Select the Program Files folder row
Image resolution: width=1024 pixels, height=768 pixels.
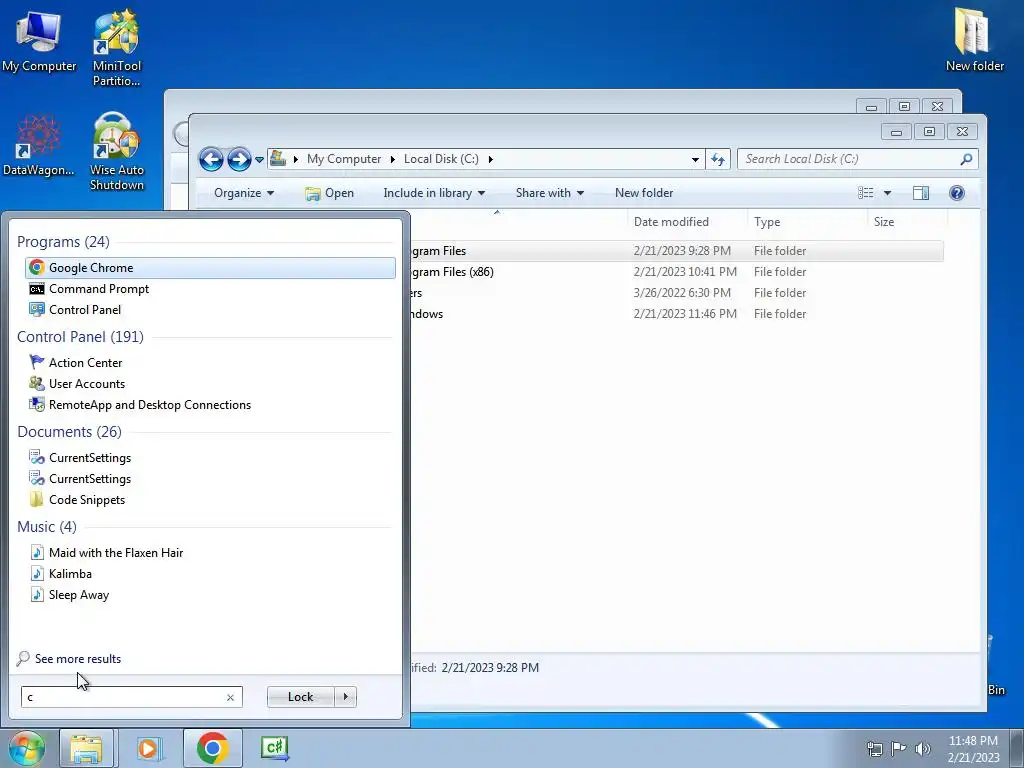pyautogui.click(x=677, y=251)
